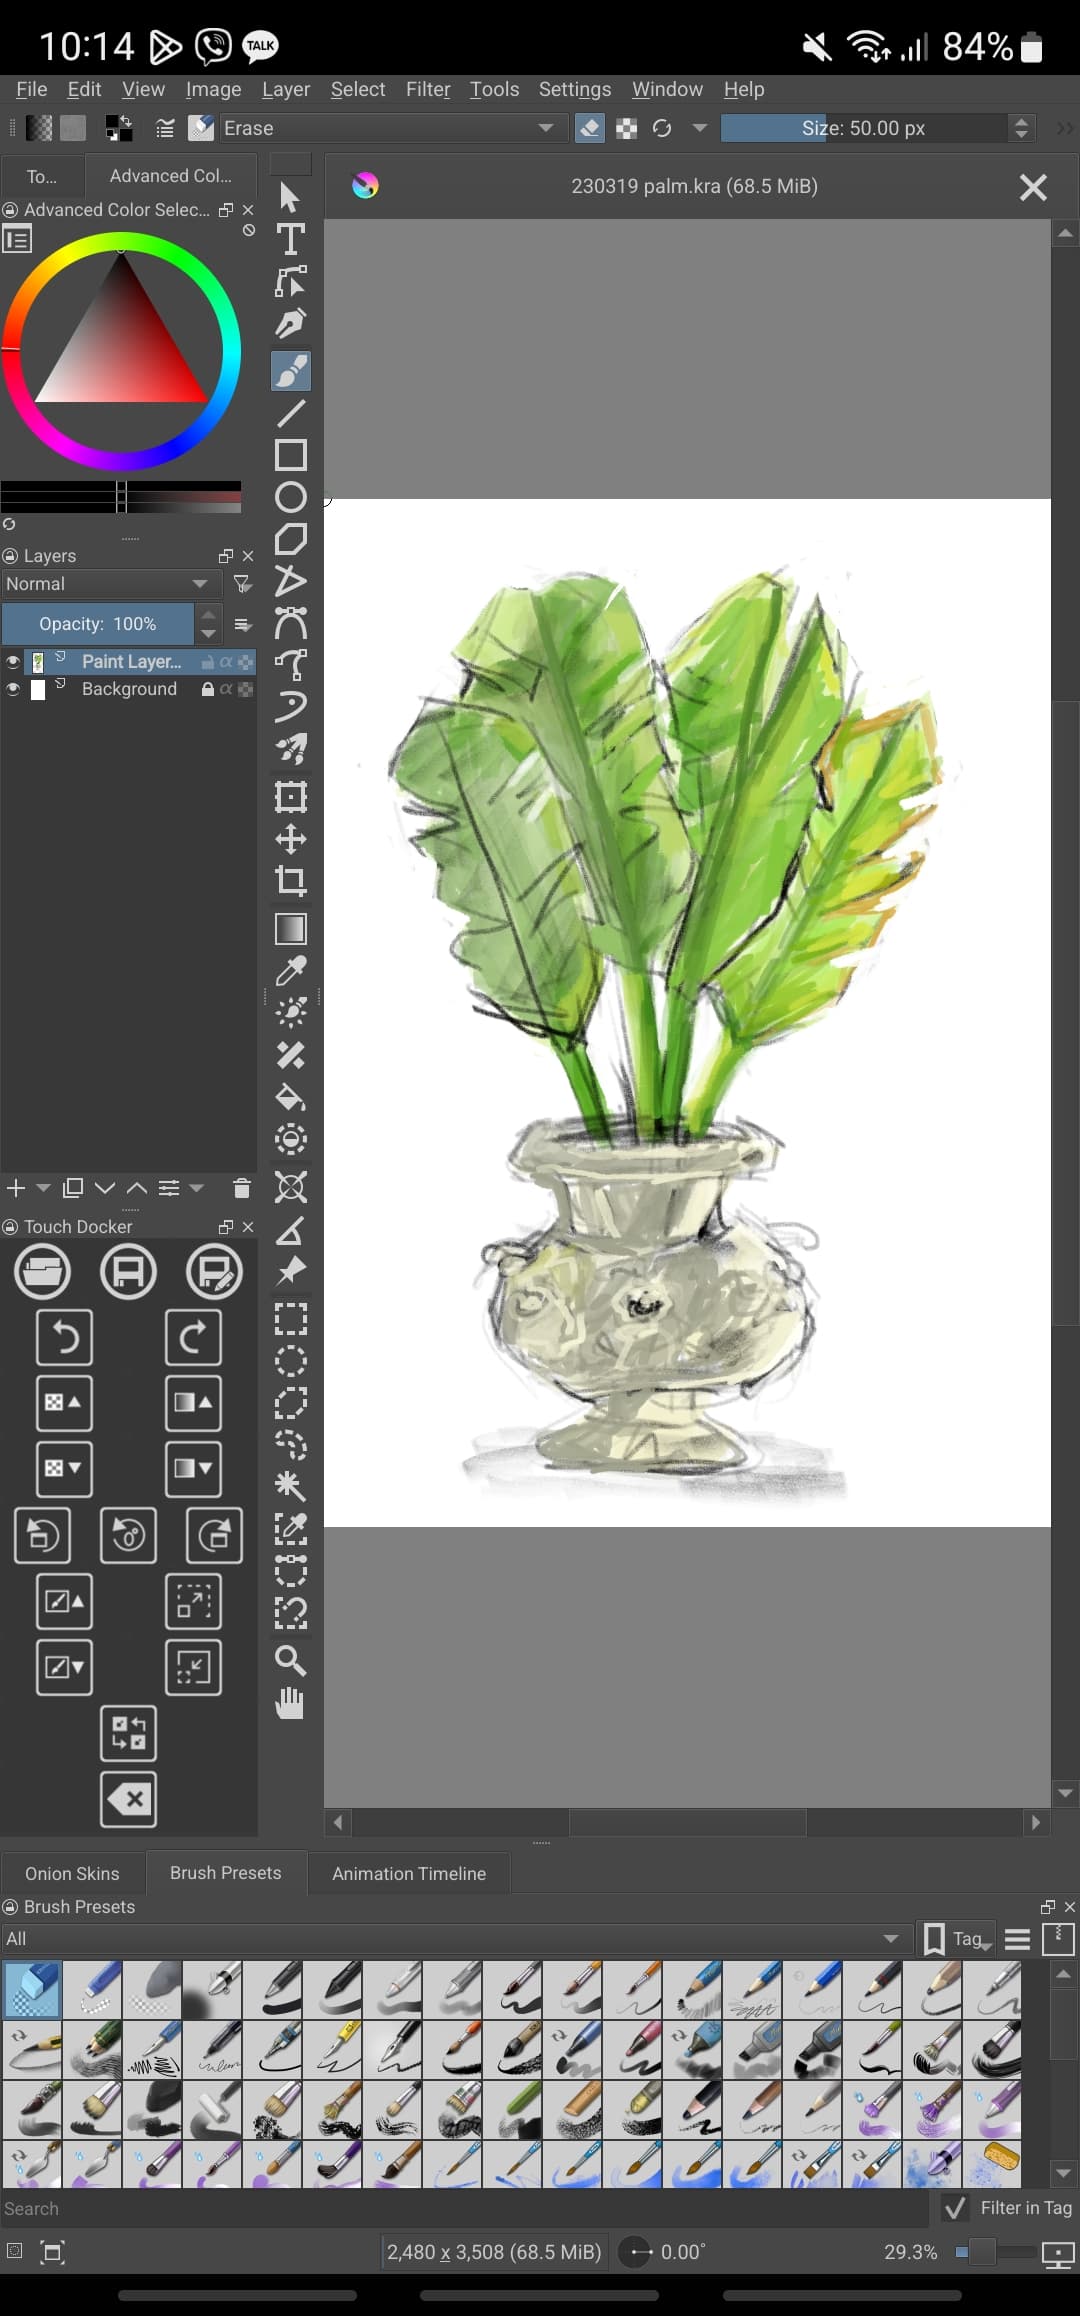Click the brush presets Search field
1080x2316 pixels.
coord(464,2208)
